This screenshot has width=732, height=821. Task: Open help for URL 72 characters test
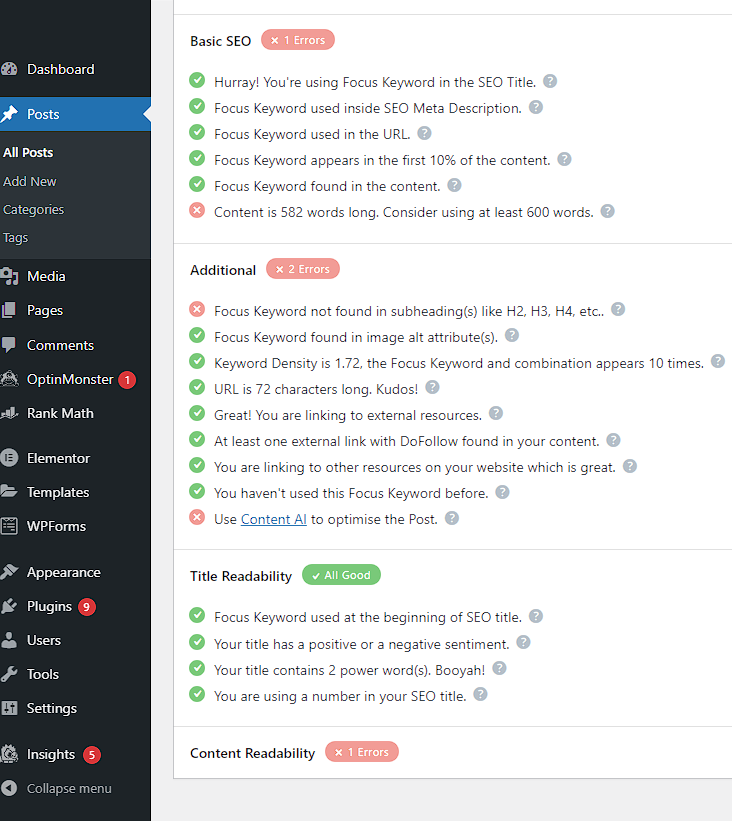432,387
